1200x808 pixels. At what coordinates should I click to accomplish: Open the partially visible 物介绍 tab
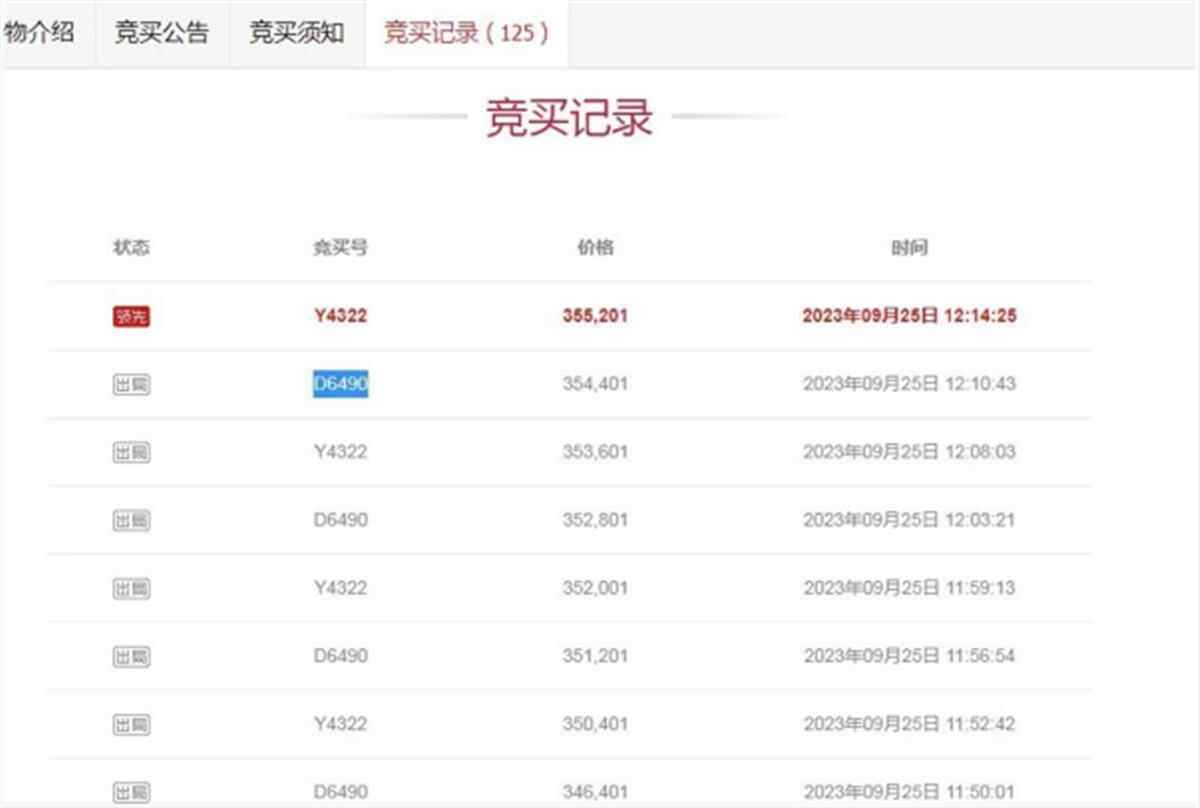[40, 33]
